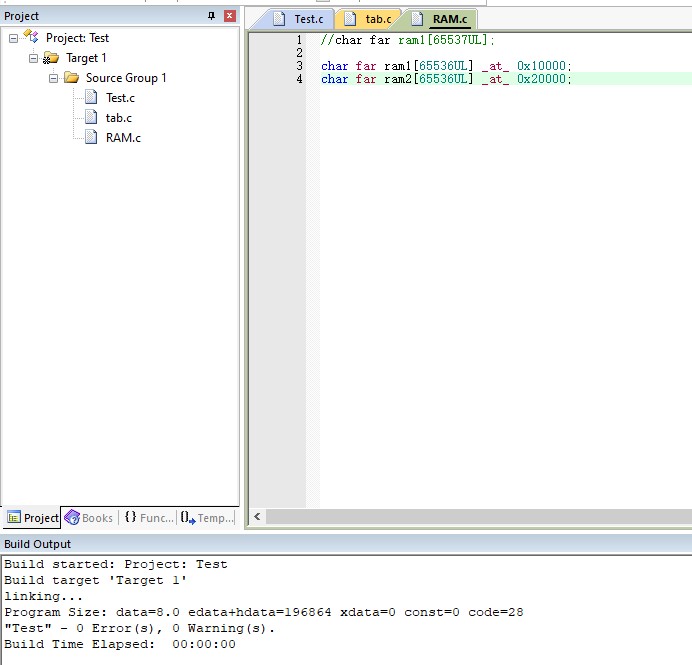Click the Target 1 icon
692x665 pixels.
pyautogui.click(x=51, y=58)
